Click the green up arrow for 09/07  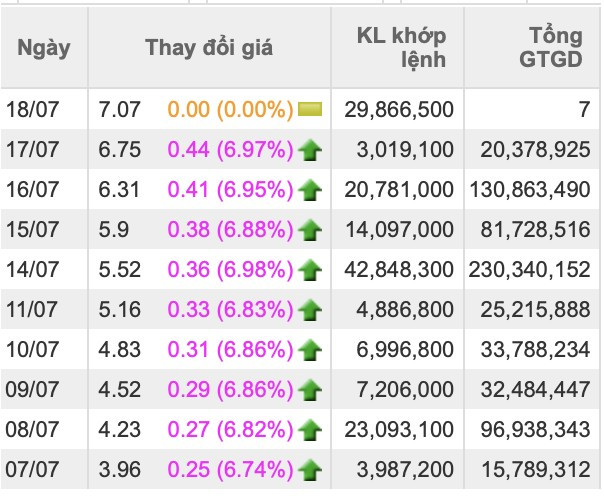tap(310, 390)
